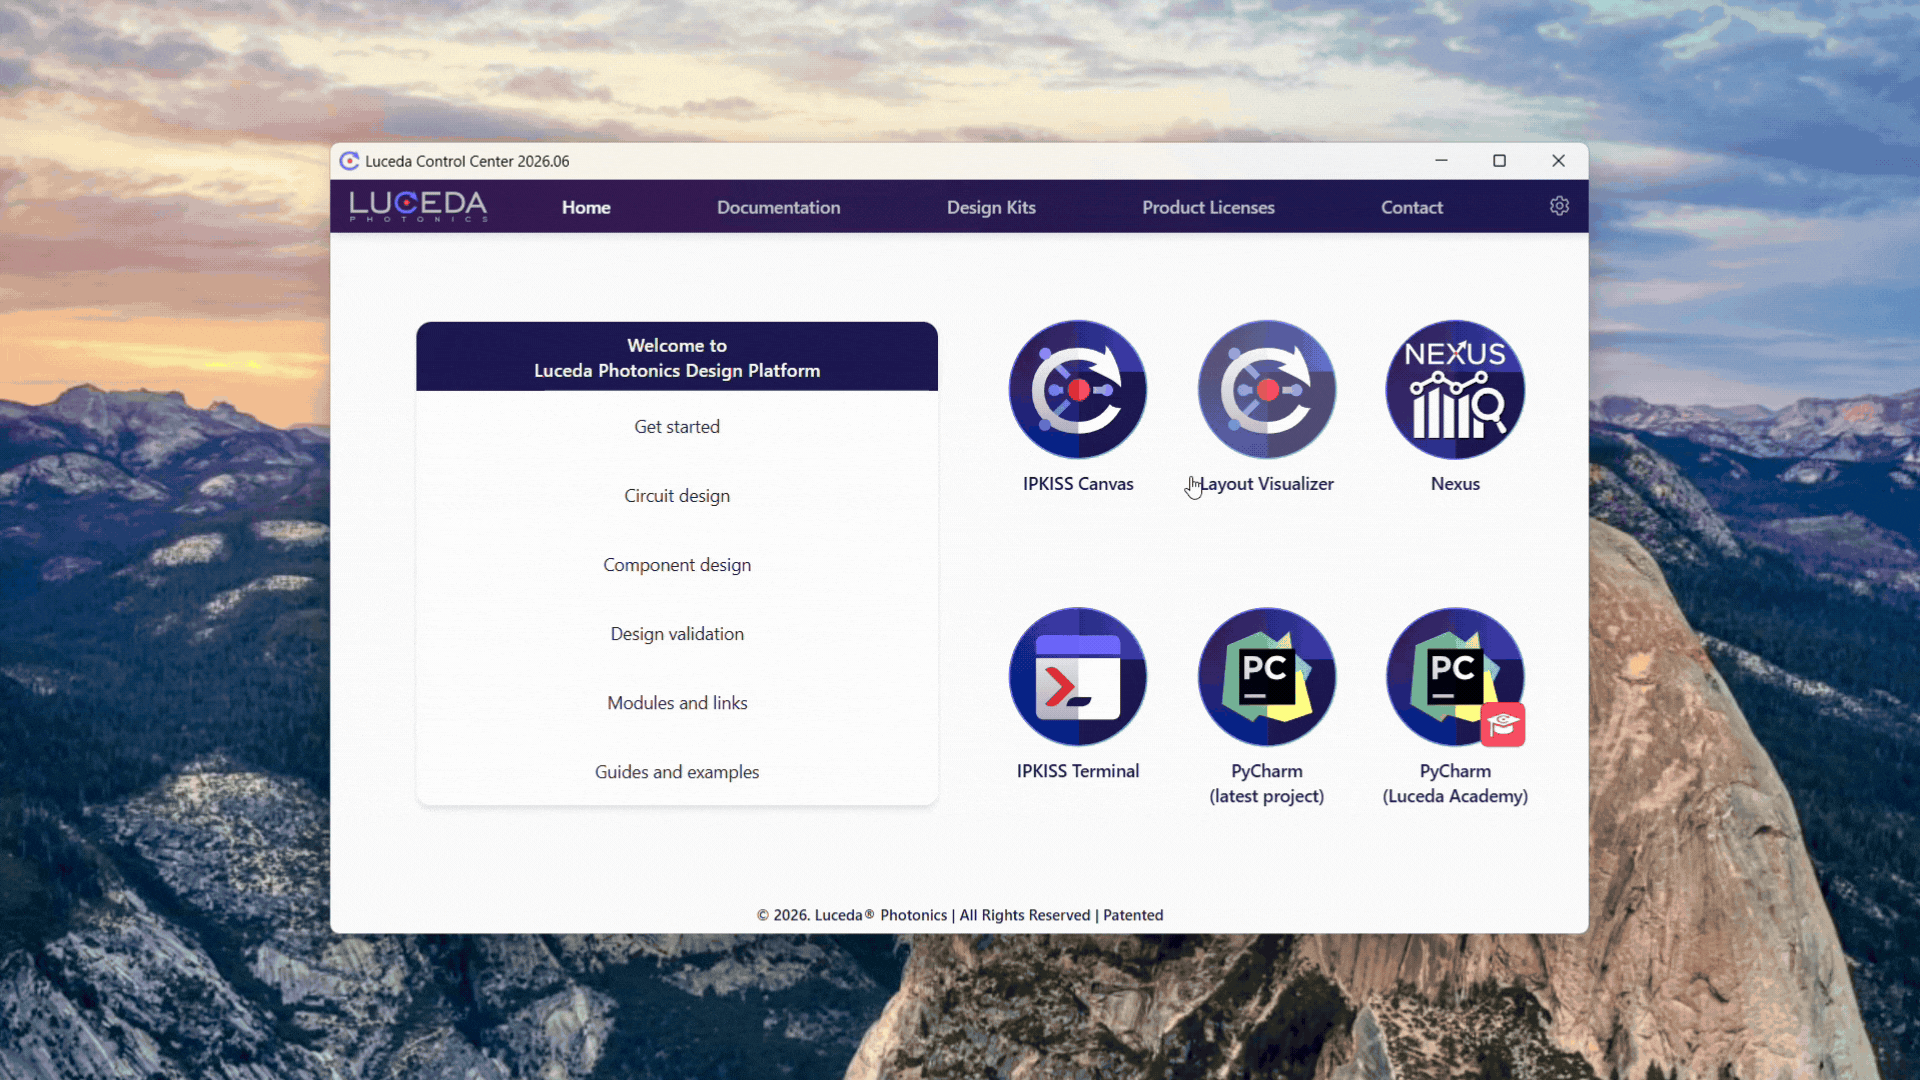Click the PyCharm (Luceda Academy) label
1920x1080 pixels.
[x=1455, y=784]
